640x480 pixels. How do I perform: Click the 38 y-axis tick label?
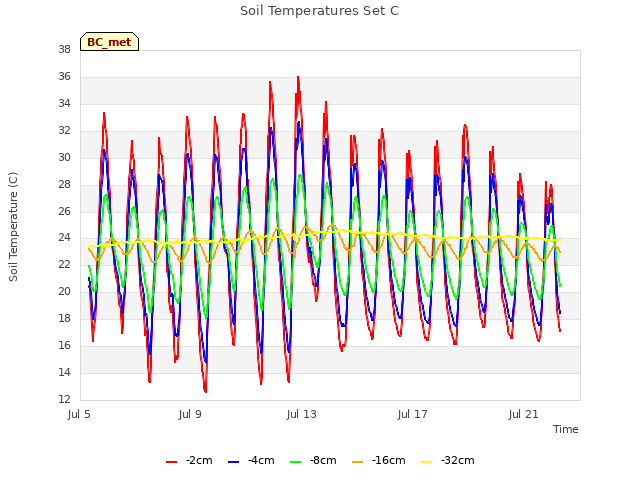[64, 49]
